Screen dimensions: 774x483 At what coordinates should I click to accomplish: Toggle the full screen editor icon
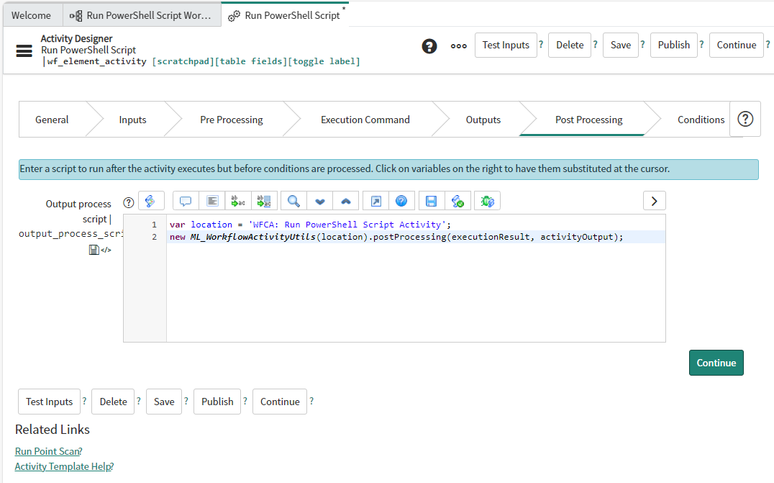[376, 201]
